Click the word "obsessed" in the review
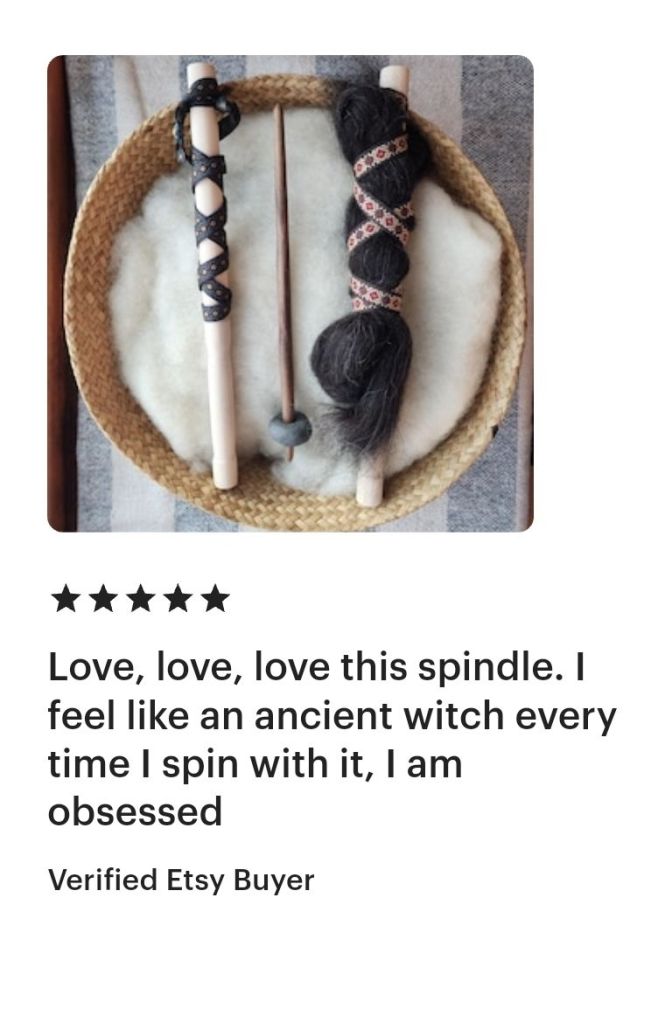 click(x=135, y=812)
